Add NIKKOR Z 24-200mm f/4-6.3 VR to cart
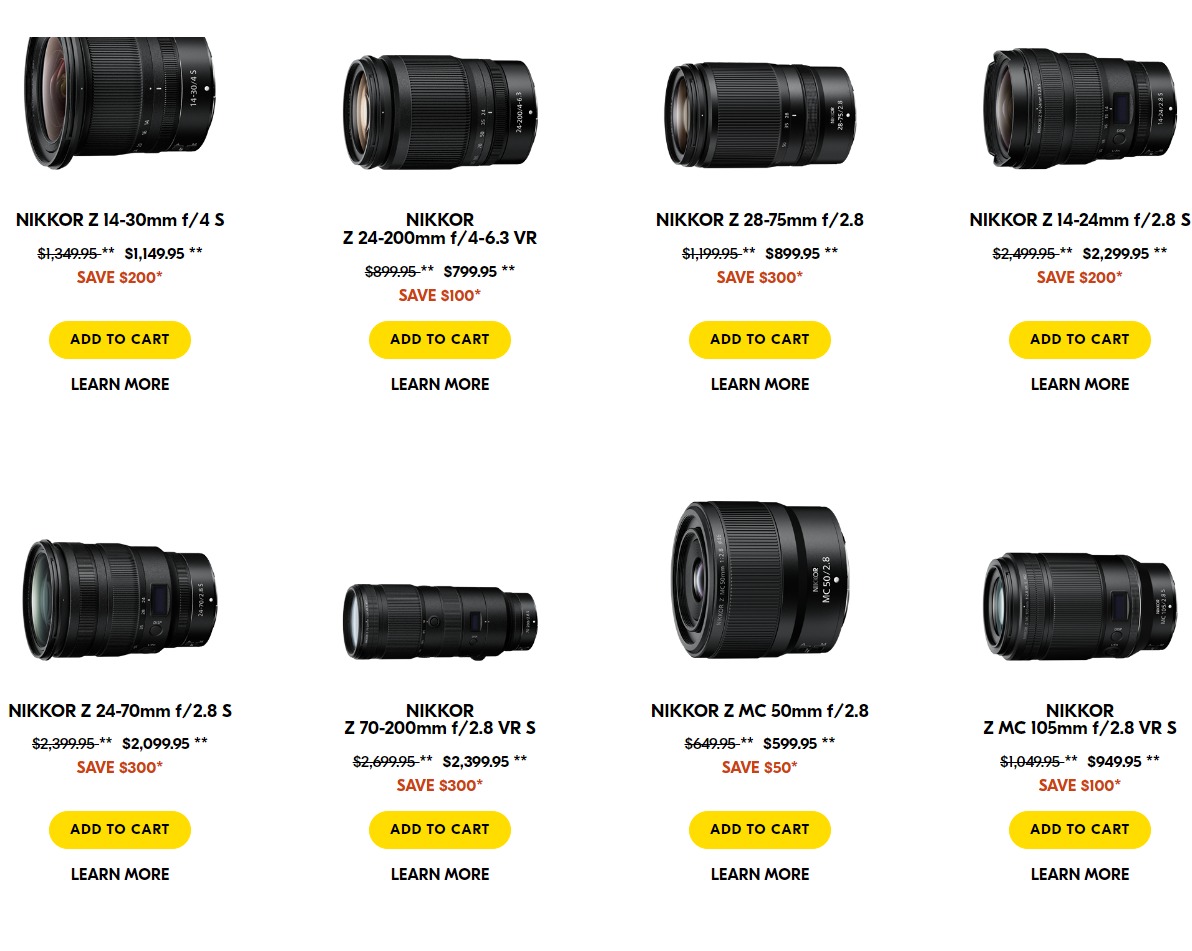This screenshot has height=951, width=1192. pyautogui.click(x=439, y=339)
